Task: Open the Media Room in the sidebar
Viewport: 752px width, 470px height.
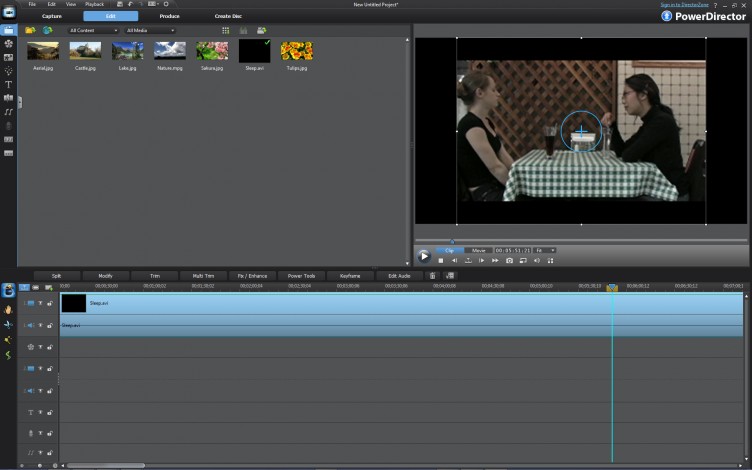Action: (x=8, y=30)
